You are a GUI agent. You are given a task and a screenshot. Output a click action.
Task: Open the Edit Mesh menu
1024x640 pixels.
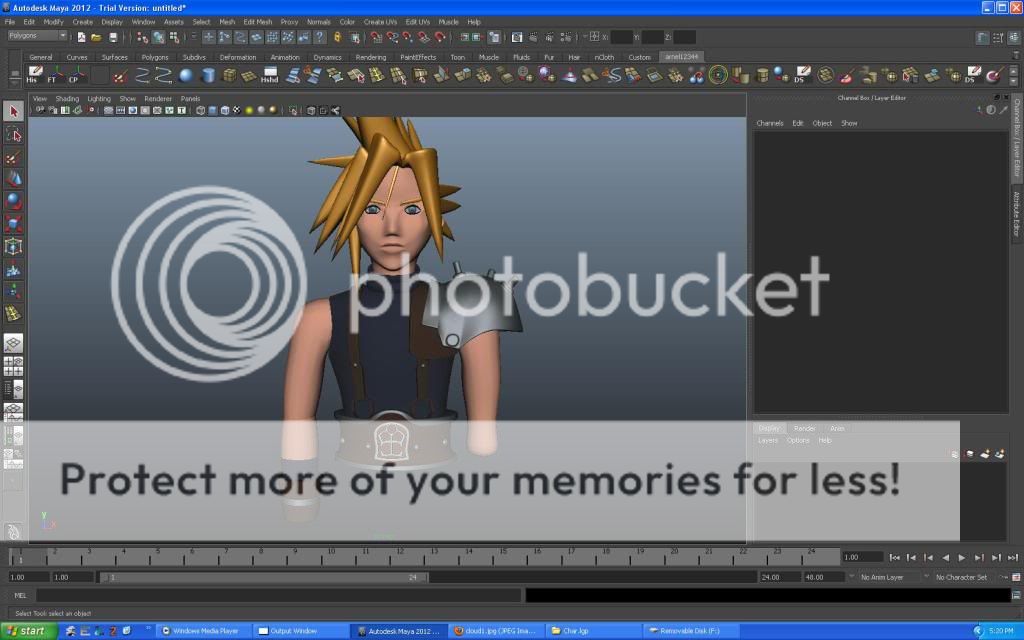(x=258, y=22)
